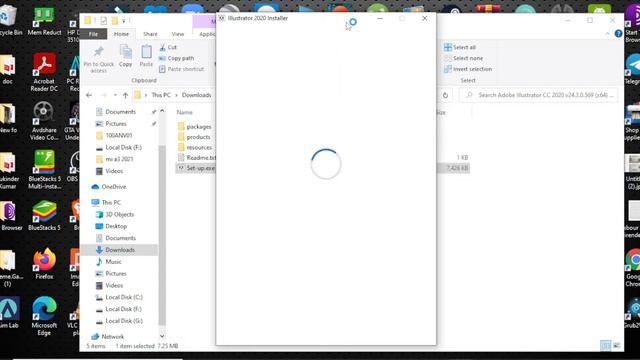This screenshot has height=360, width=640.
Task: Launch Firefox from the desktop
Action: [x=44, y=264]
